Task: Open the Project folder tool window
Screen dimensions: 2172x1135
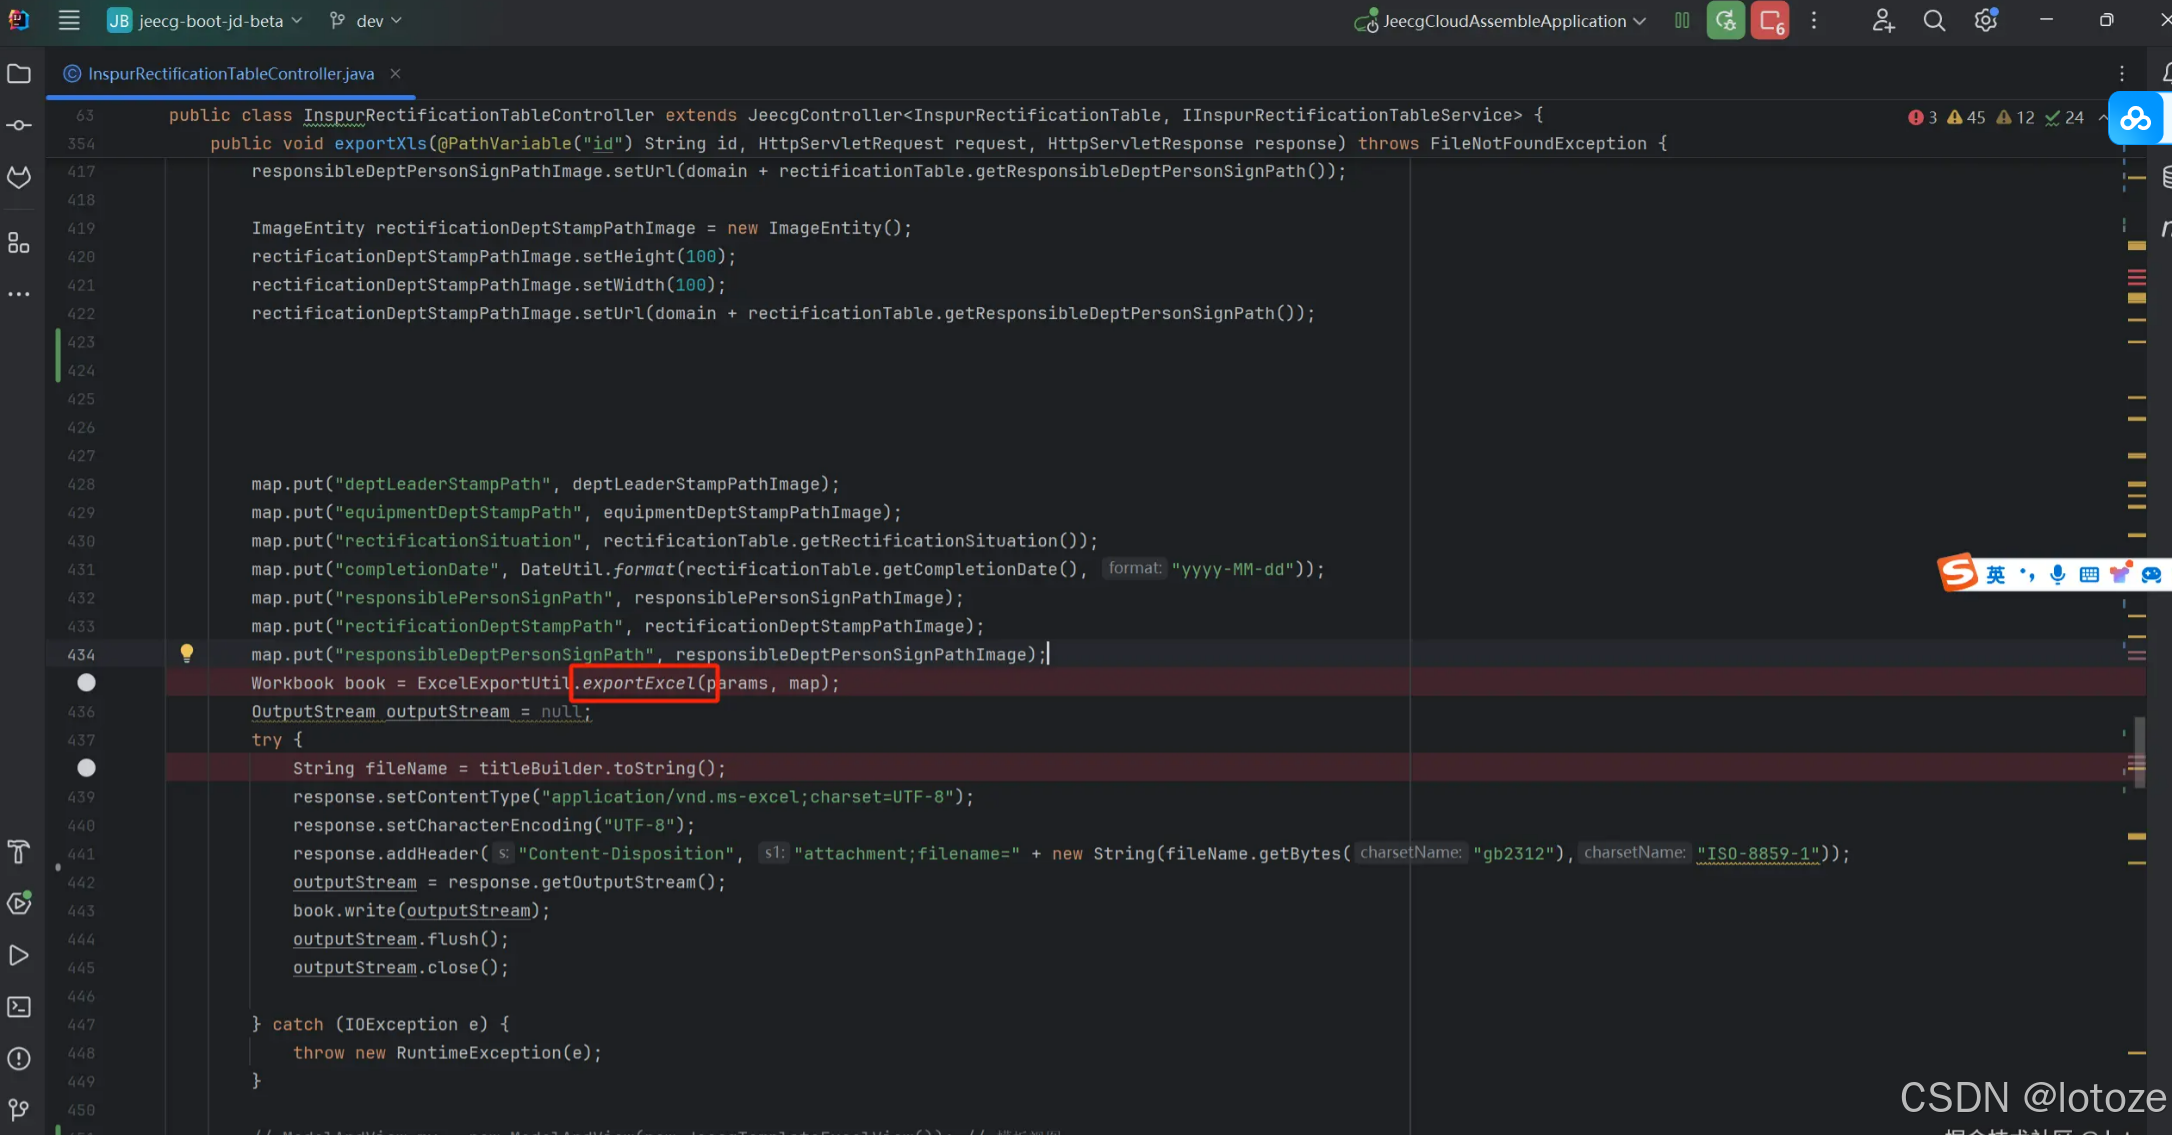Action: point(19,74)
